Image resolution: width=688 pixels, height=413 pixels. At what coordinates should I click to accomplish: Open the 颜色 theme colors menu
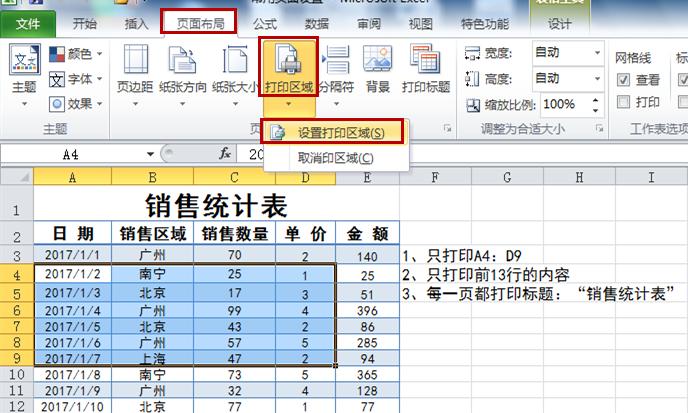coord(75,54)
